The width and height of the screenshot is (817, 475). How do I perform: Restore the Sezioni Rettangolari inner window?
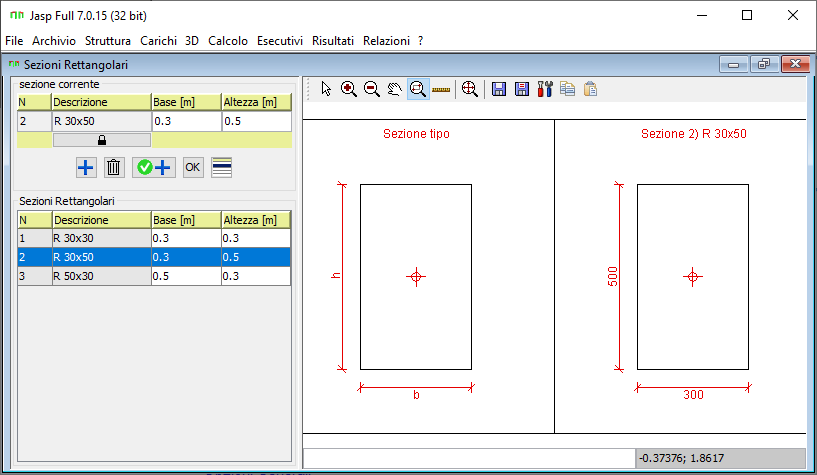coord(764,65)
